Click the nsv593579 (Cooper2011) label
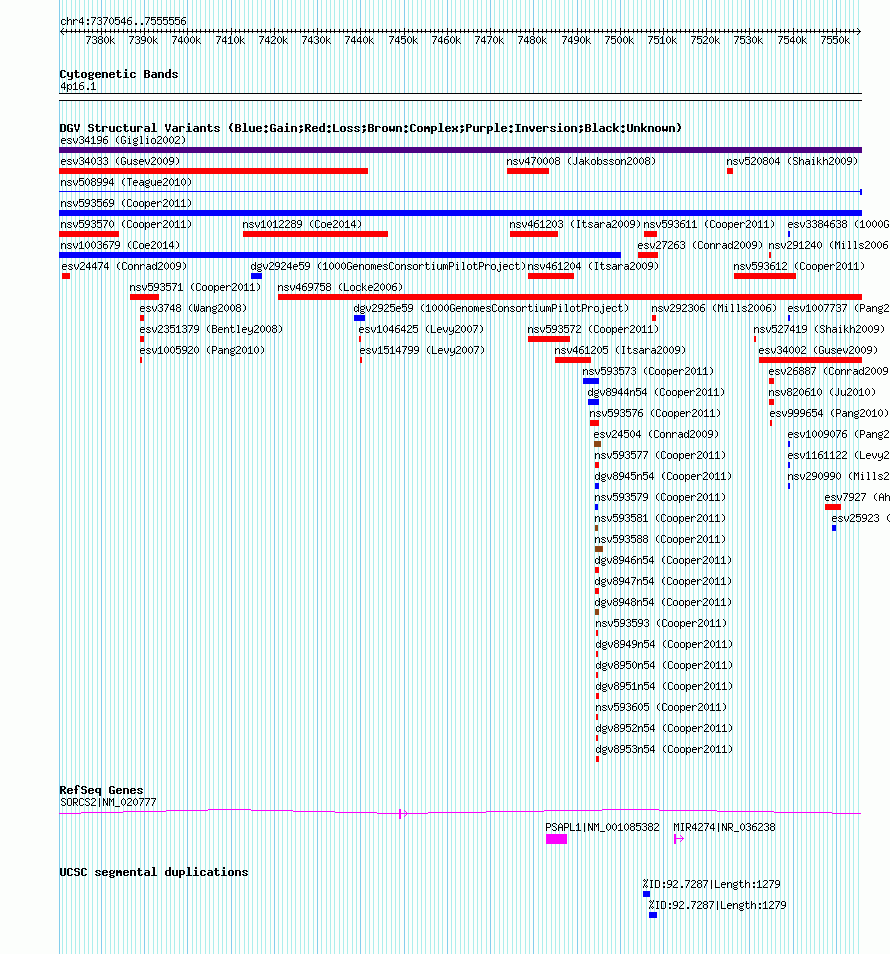This screenshot has width=890, height=954. coord(660,497)
